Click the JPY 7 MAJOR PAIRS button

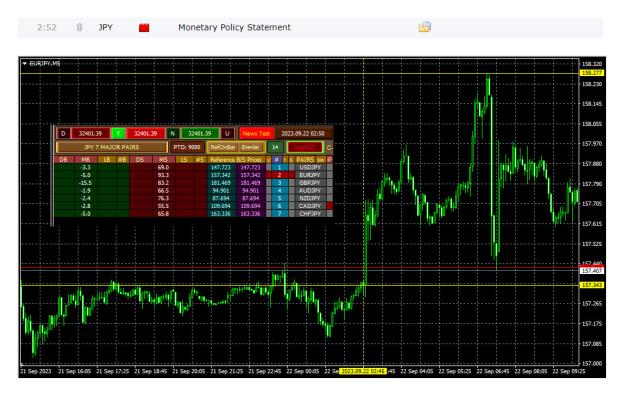[x=112, y=147]
